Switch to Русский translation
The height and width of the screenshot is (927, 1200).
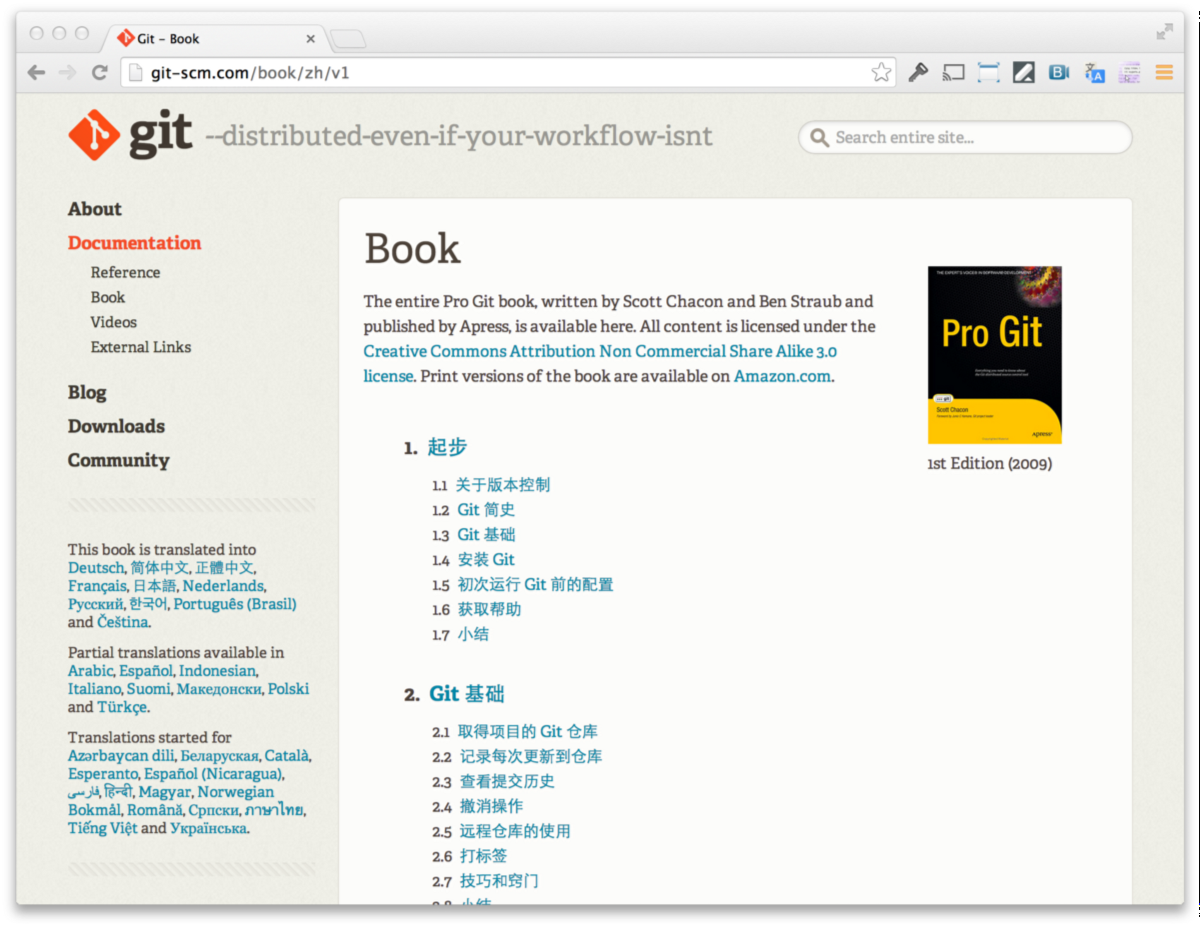tap(95, 604)
